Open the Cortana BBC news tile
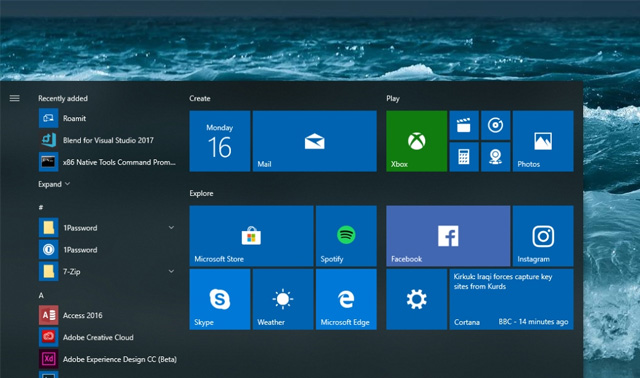Viewport: 640px width, 378px height. (511, 299)
